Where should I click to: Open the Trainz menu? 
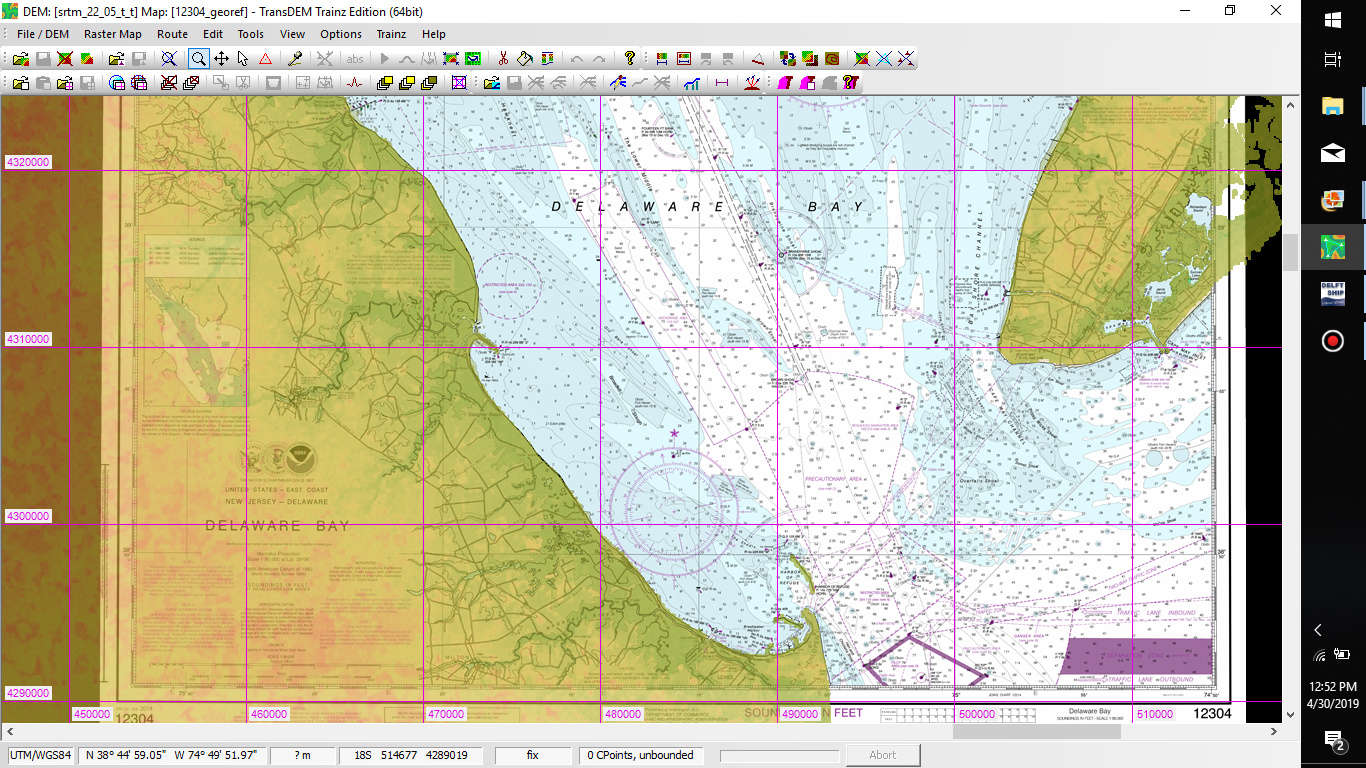pos(391,34)
